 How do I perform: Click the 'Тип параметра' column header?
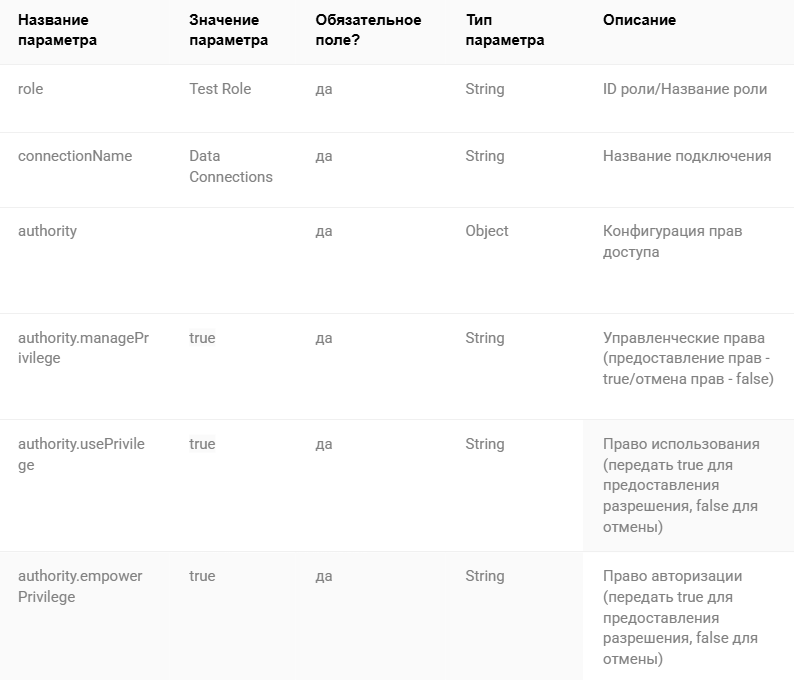coord(505,30)
